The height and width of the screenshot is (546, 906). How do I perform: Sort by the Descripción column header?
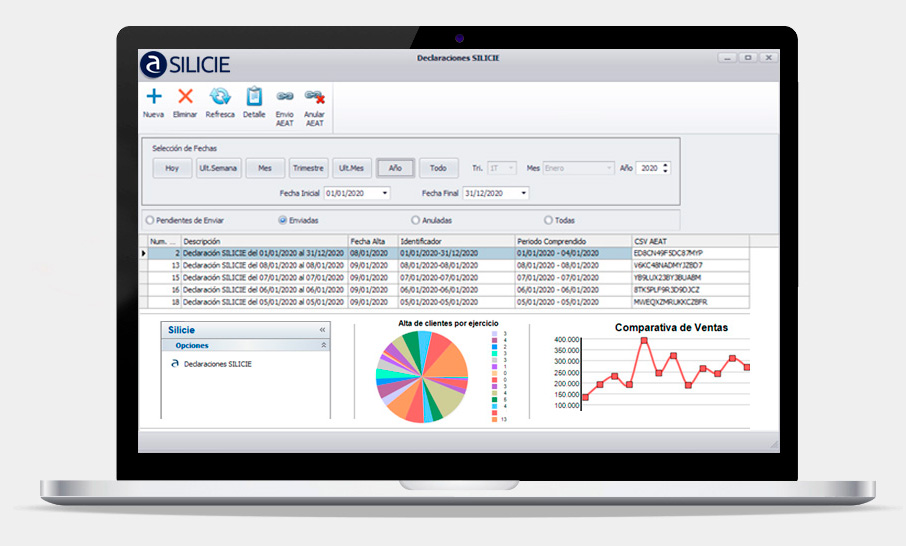(x=263, y=241)
